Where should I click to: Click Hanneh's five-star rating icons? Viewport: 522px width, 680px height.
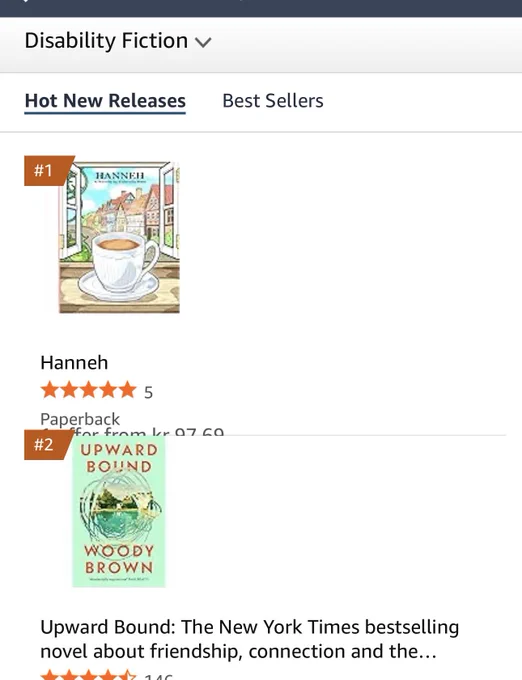[x=88, y=390]
